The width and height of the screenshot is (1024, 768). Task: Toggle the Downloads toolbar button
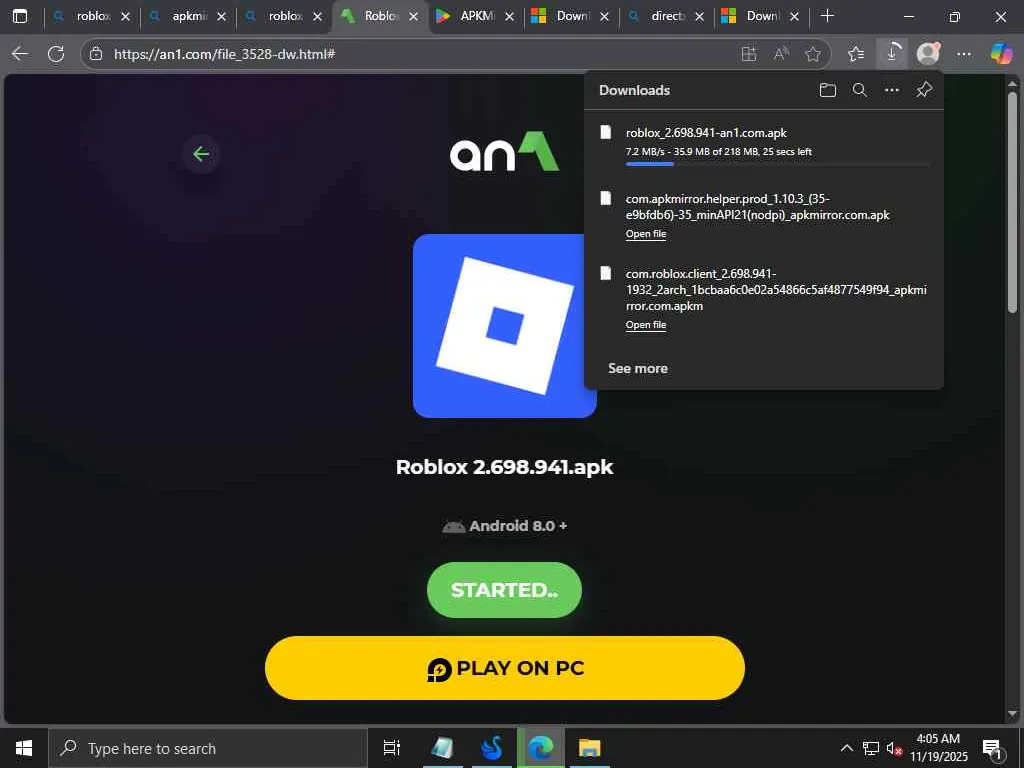892,54
